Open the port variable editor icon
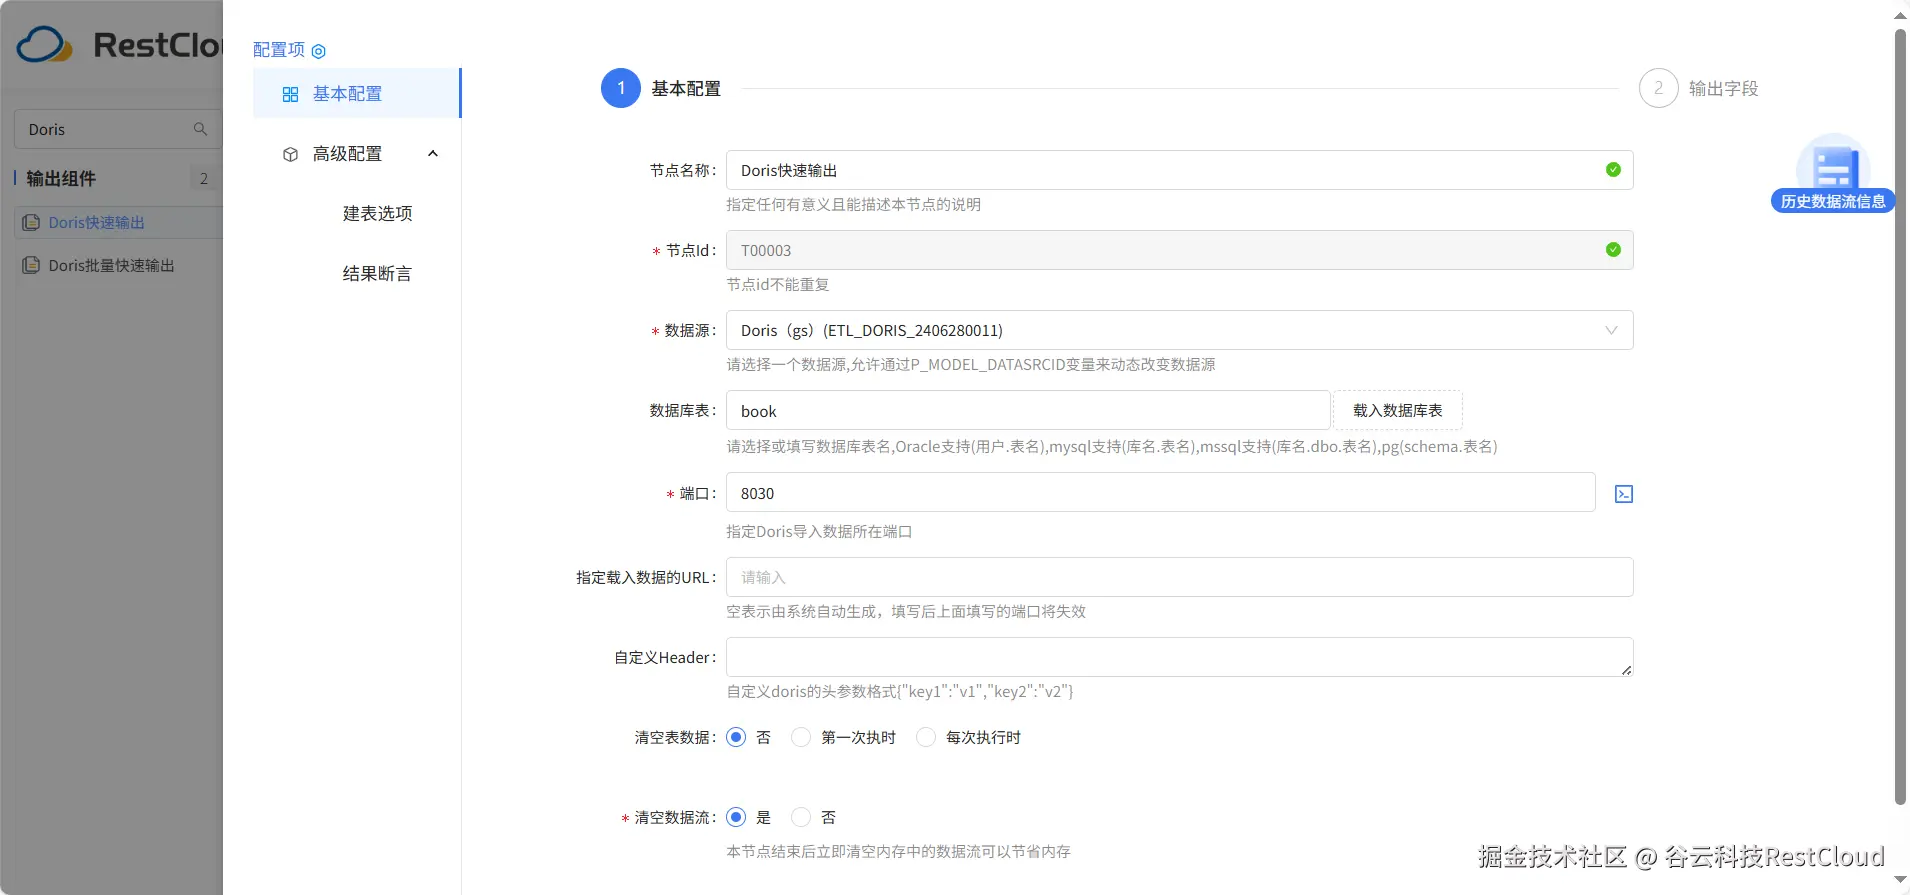1910x895 pixels. tap(1624, 494)
